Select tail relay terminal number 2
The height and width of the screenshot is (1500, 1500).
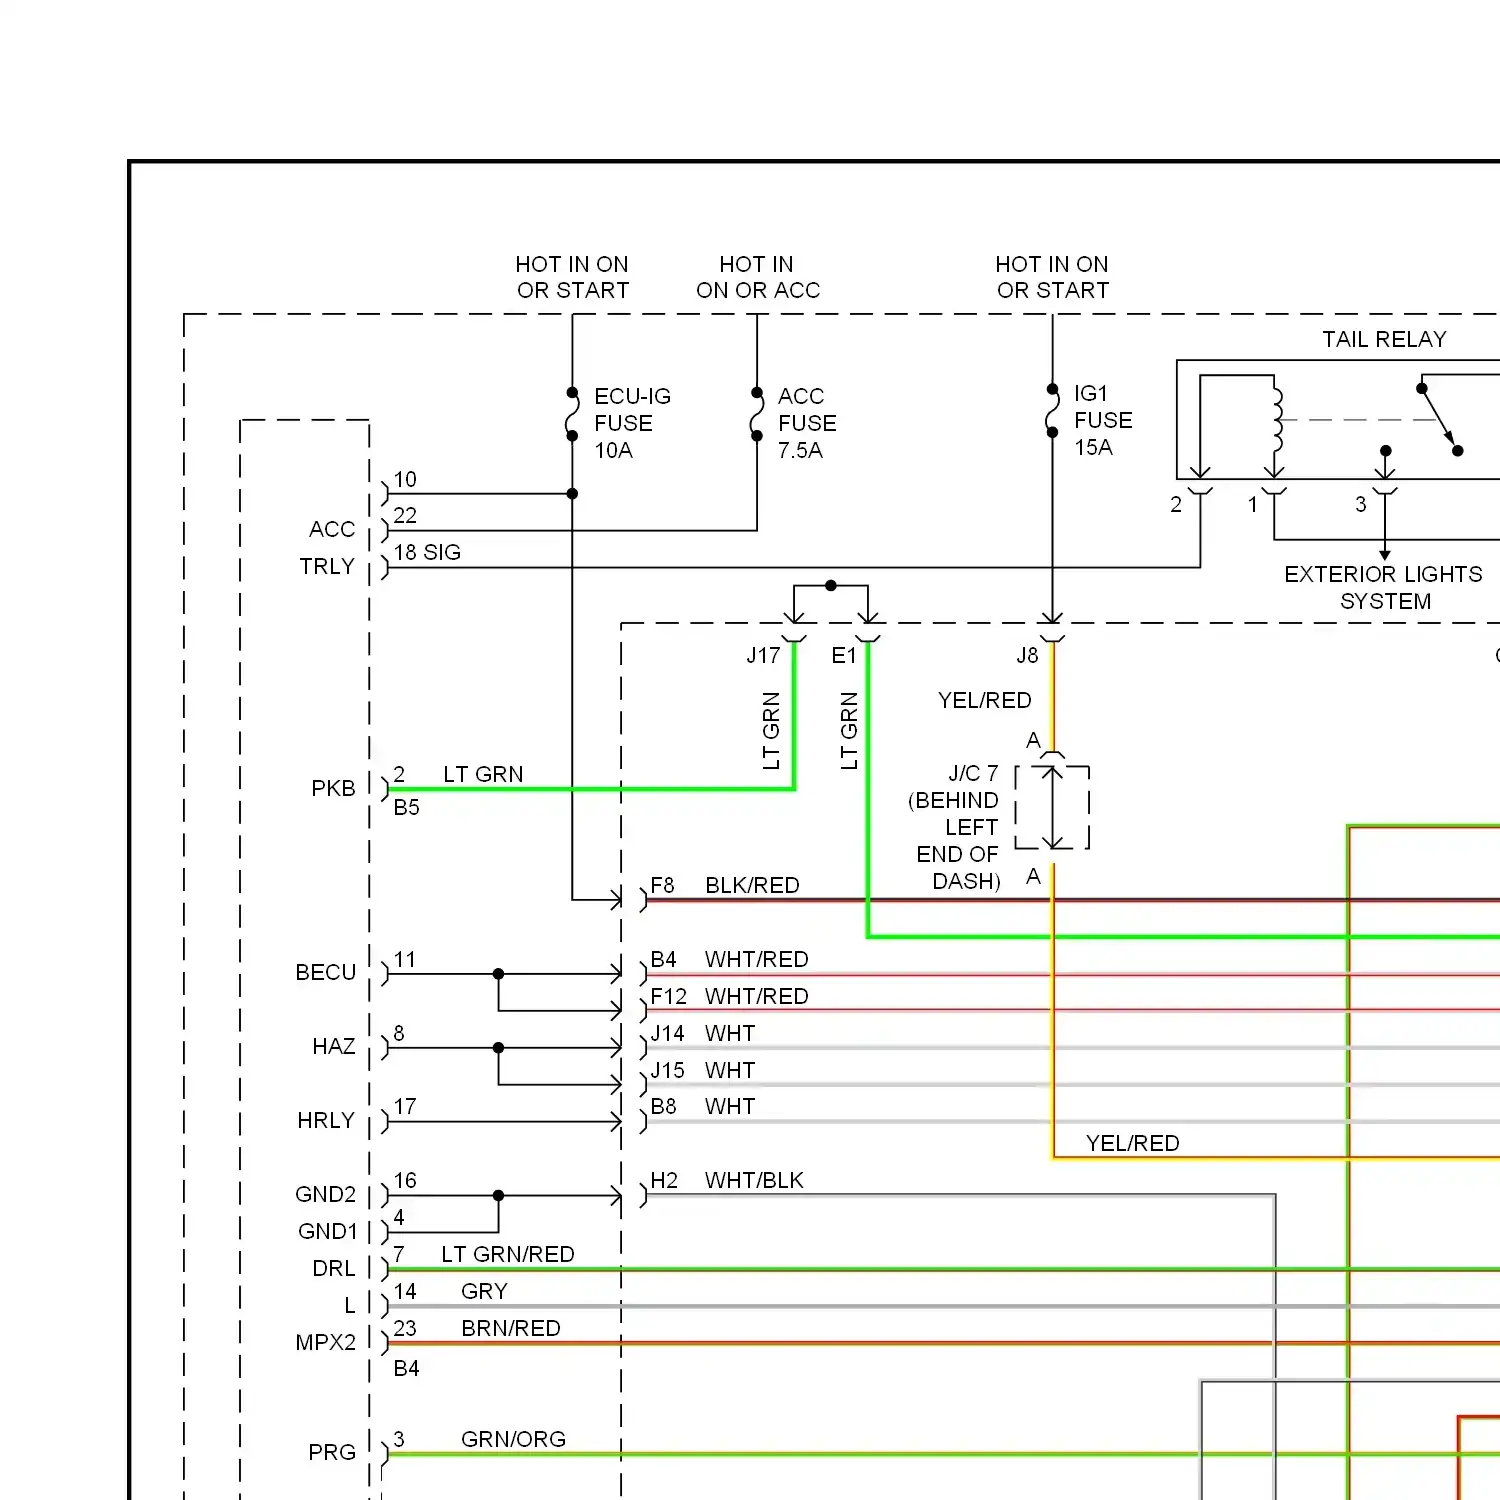(1176, 504)
